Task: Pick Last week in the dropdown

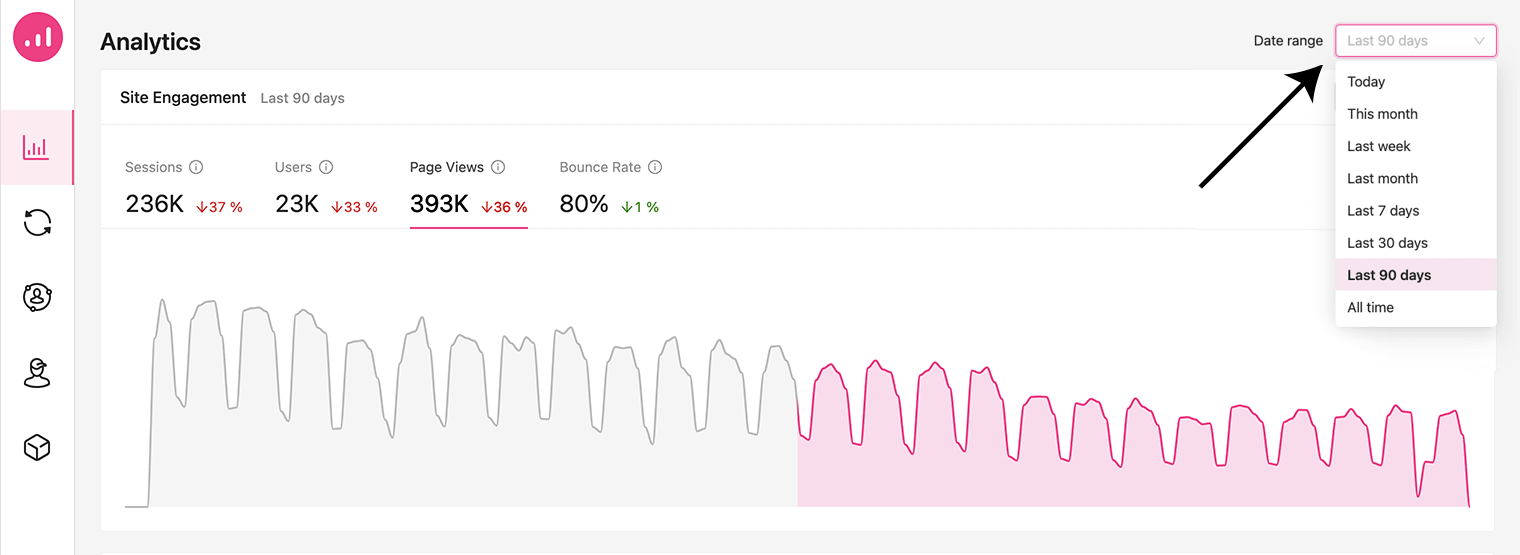Action: [1378, 146]
